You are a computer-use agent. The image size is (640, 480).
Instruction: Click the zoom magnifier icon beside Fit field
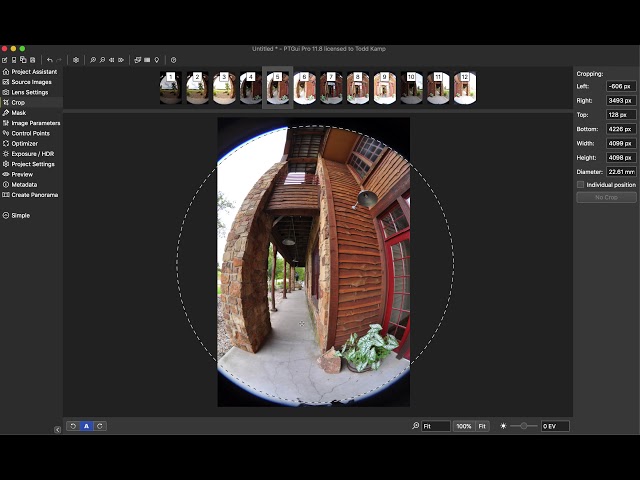click(416, 426)
